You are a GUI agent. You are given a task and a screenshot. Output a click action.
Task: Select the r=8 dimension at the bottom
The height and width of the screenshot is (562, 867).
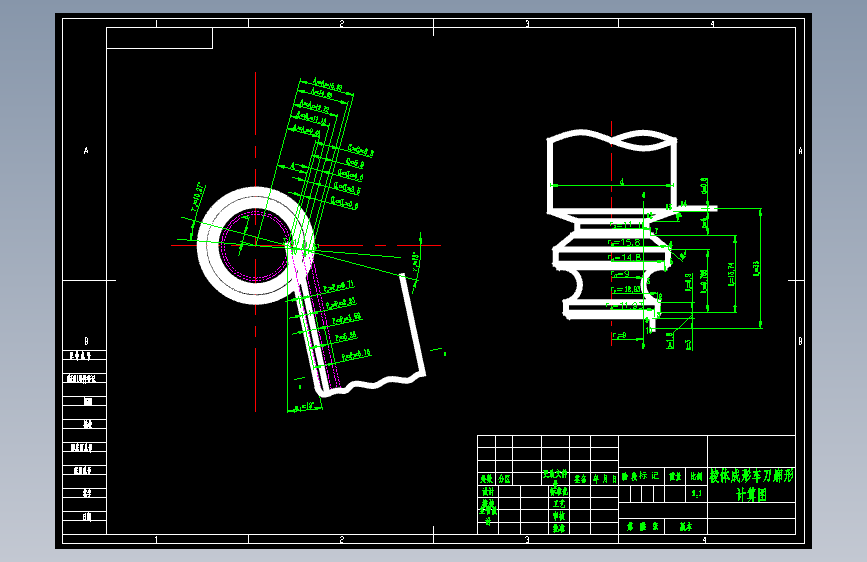click(x=619, y=335)
